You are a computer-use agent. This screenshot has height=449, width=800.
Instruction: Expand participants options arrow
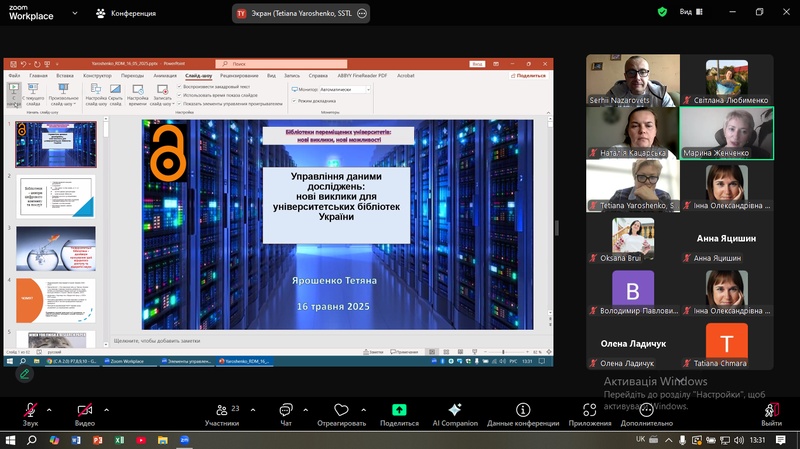click(253, 409)
